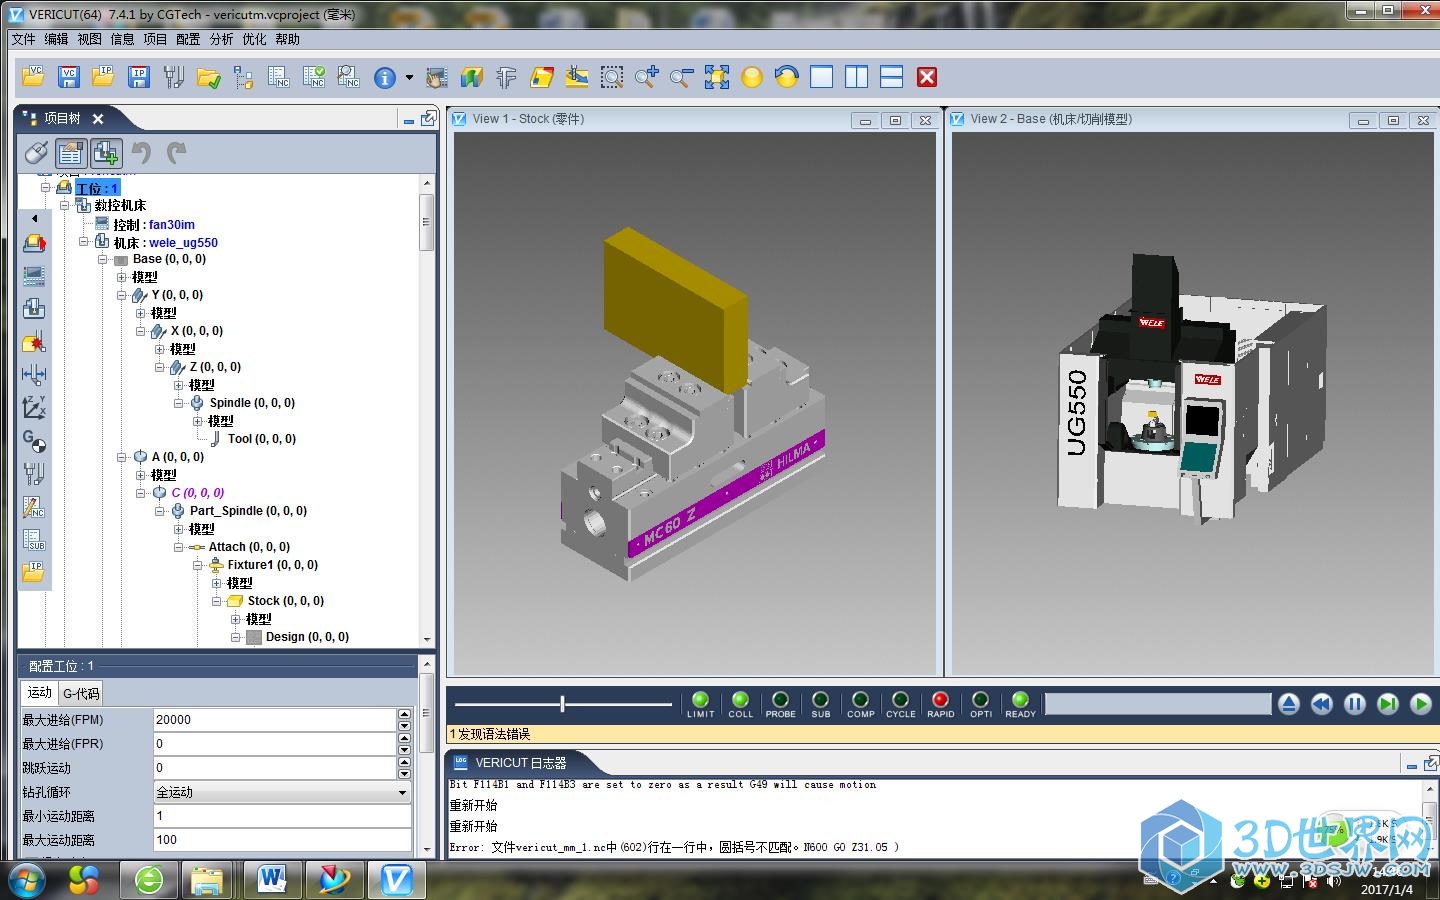Screen dimensions: 1440x900
Task: Toggle the LIMIT status light
Action: coord(700,700)
